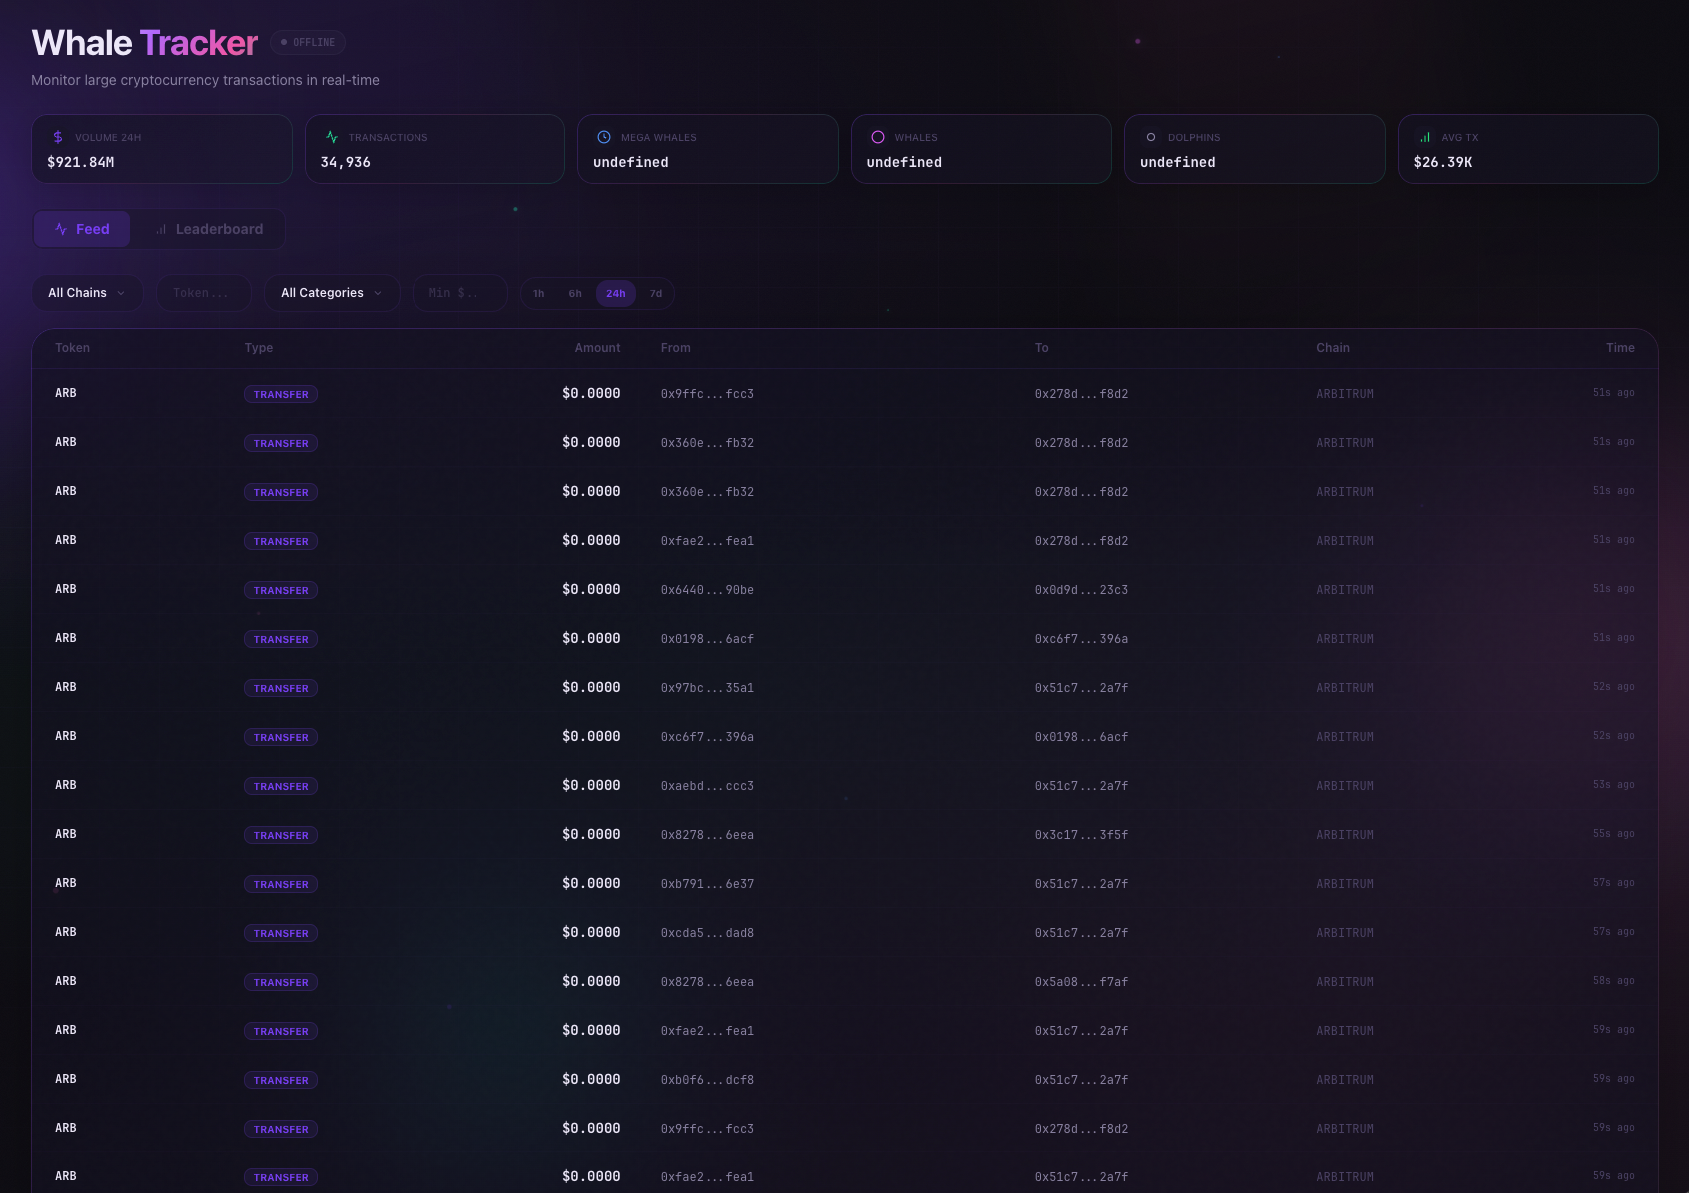Select the Feed tab

pyautogui.click(x=82, y=228)
